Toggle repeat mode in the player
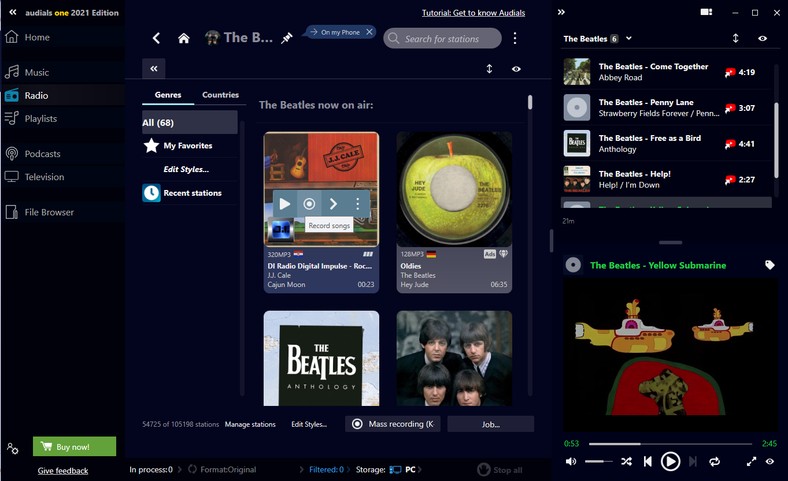 tap(714, 461)
